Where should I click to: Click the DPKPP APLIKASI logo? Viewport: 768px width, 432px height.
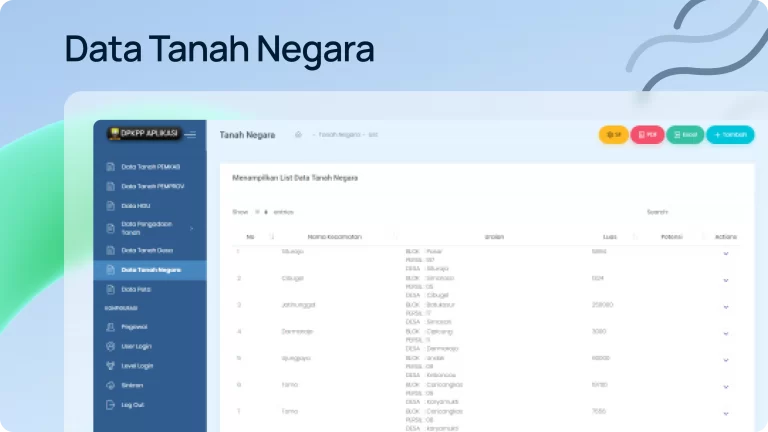(x=144, y=134)
